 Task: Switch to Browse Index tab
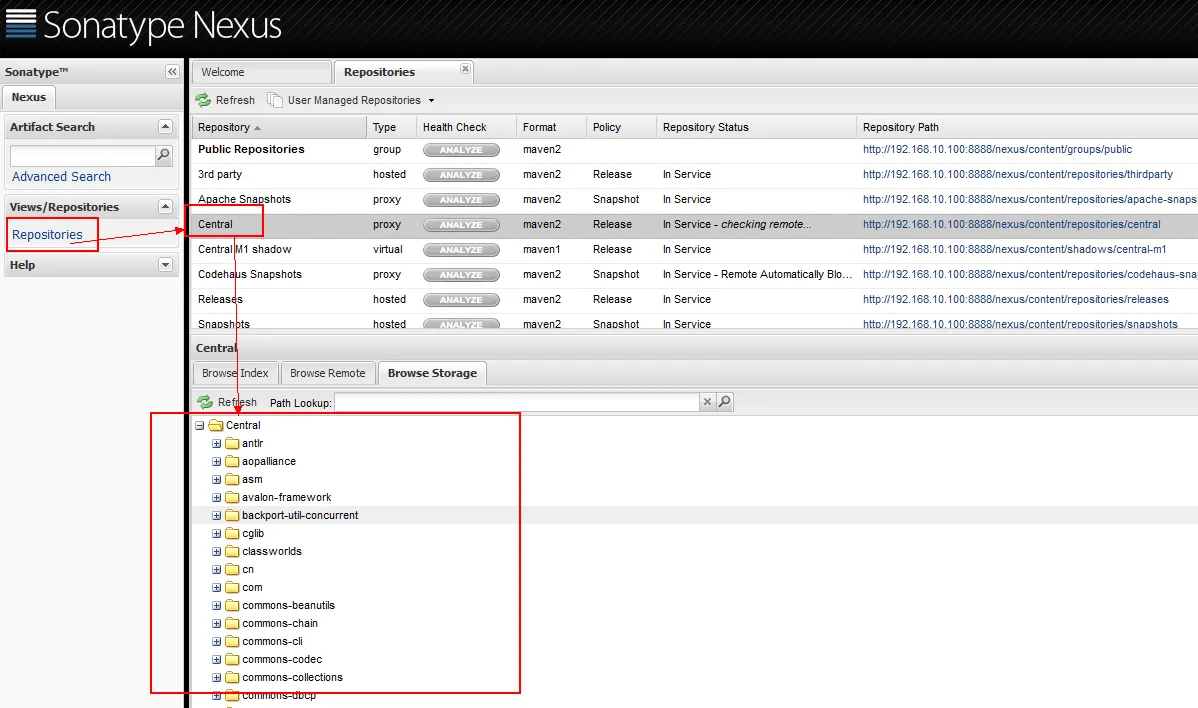[x=235, y=373]
